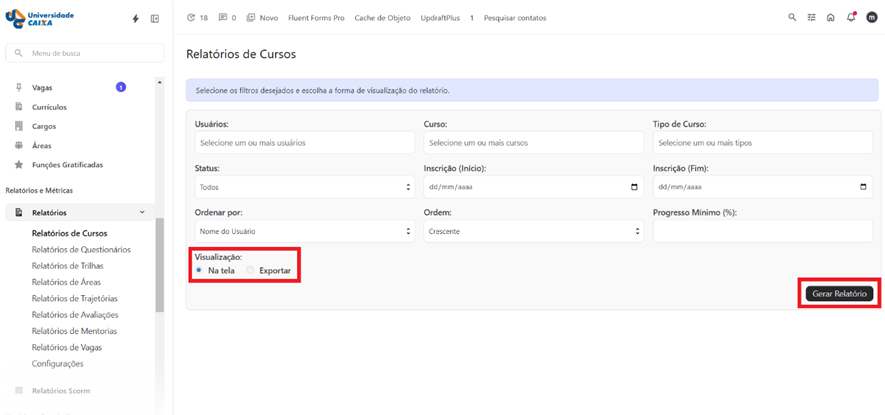Click the lightning bolt icon in sidebar header
Image resolution: width=885 pixels, height=415 pixels.
[x=136, y=19]
